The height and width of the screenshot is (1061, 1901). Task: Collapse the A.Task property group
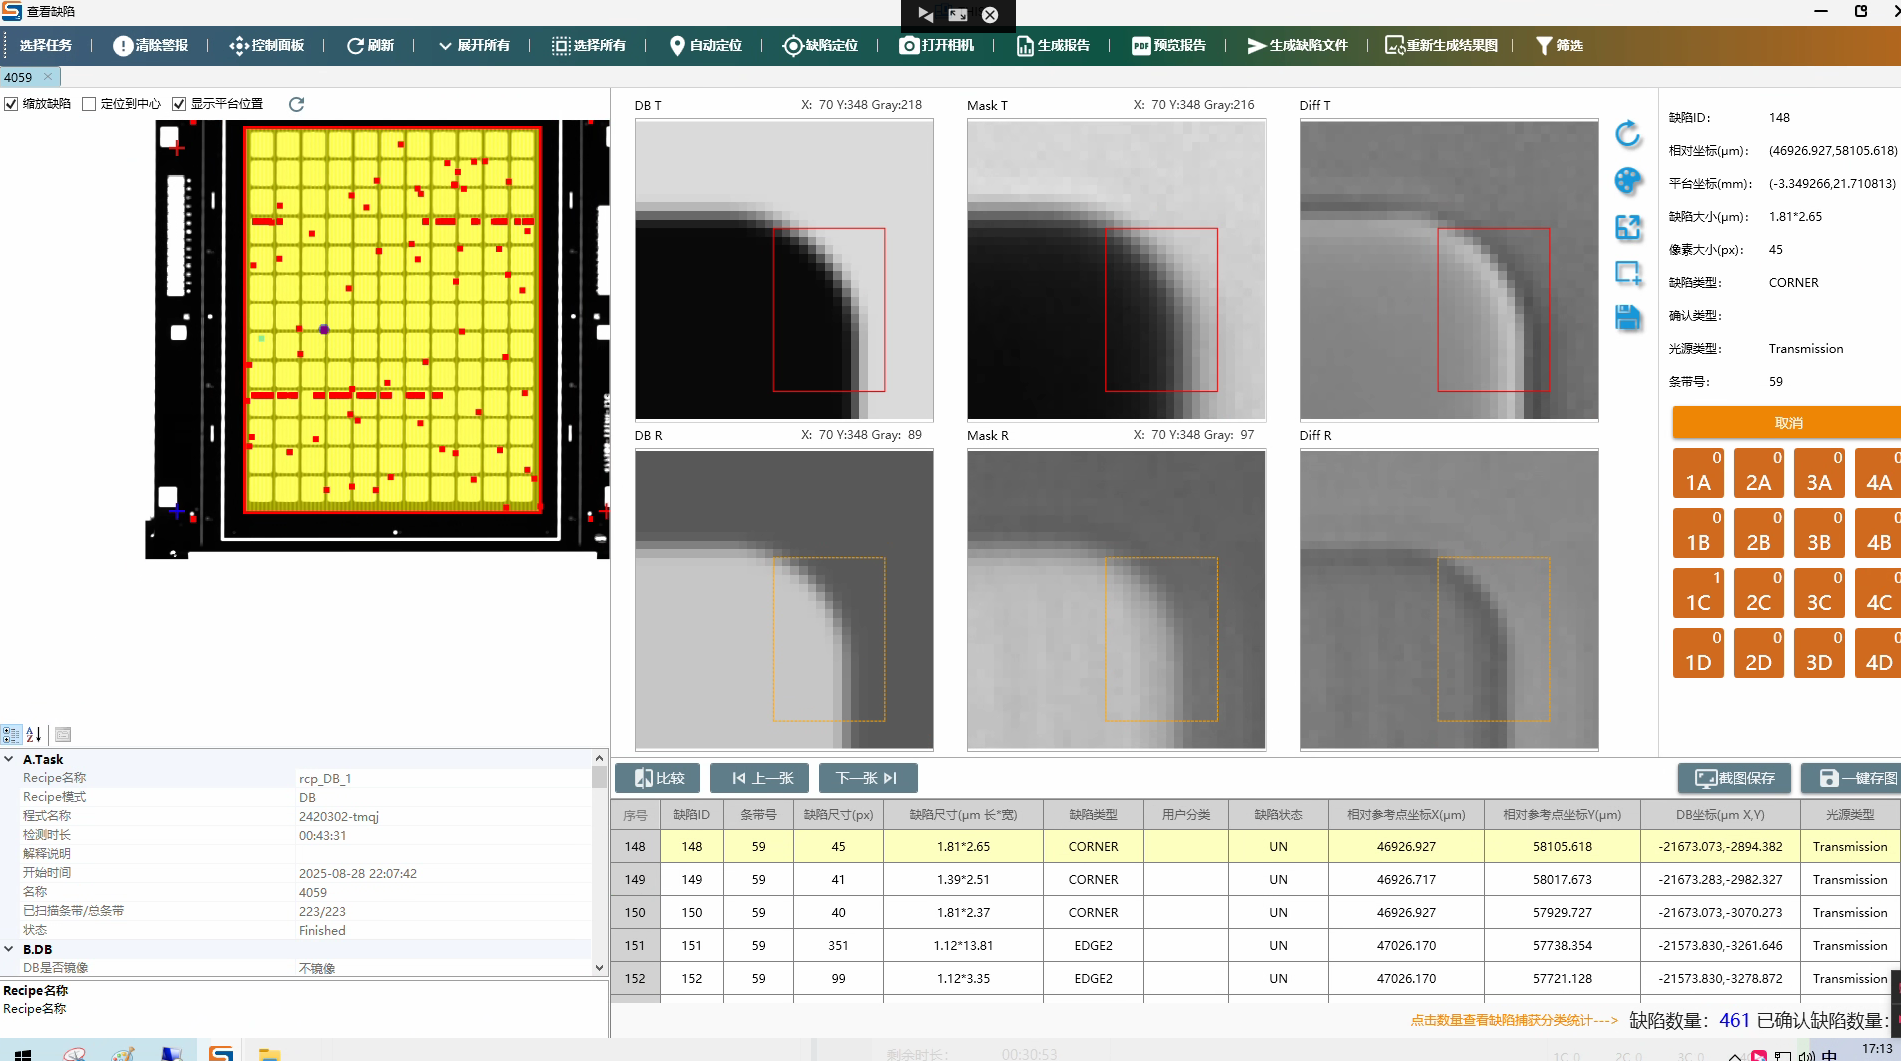coord(9,759)
